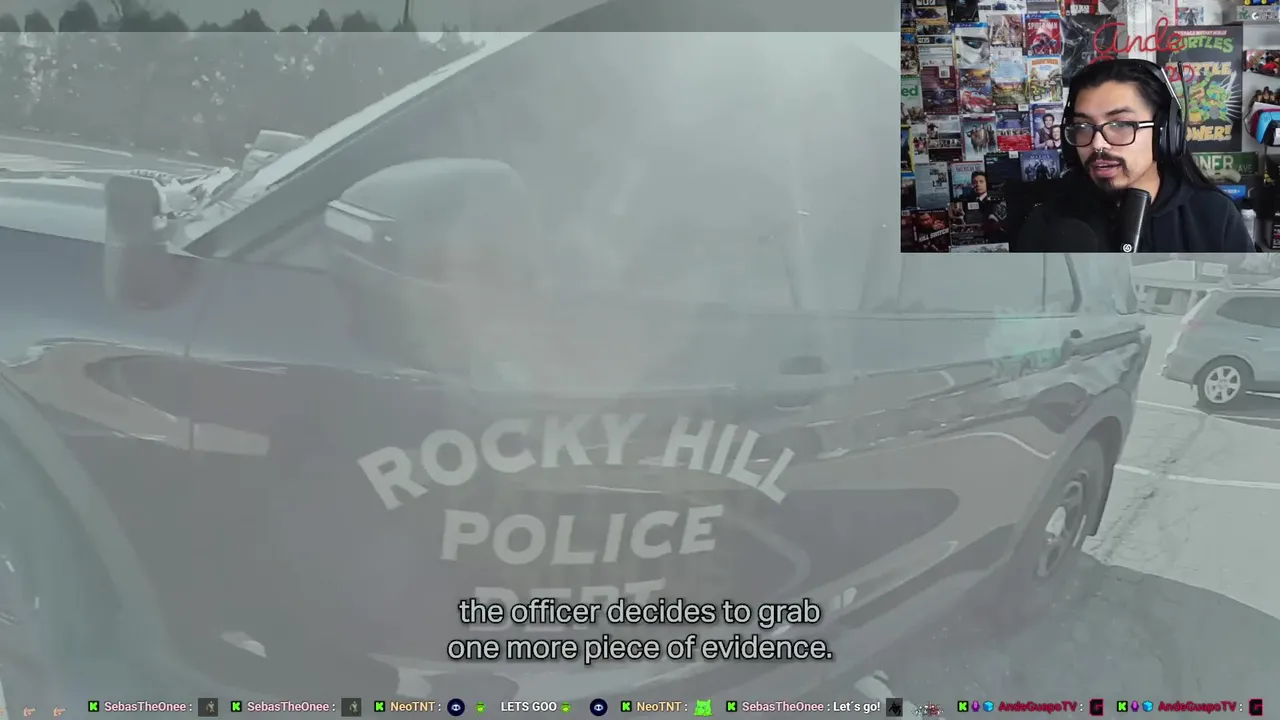Screen dimensions: 1280x720
Task: Click the streamer webcam overlay
Action: coord(1090,126)
